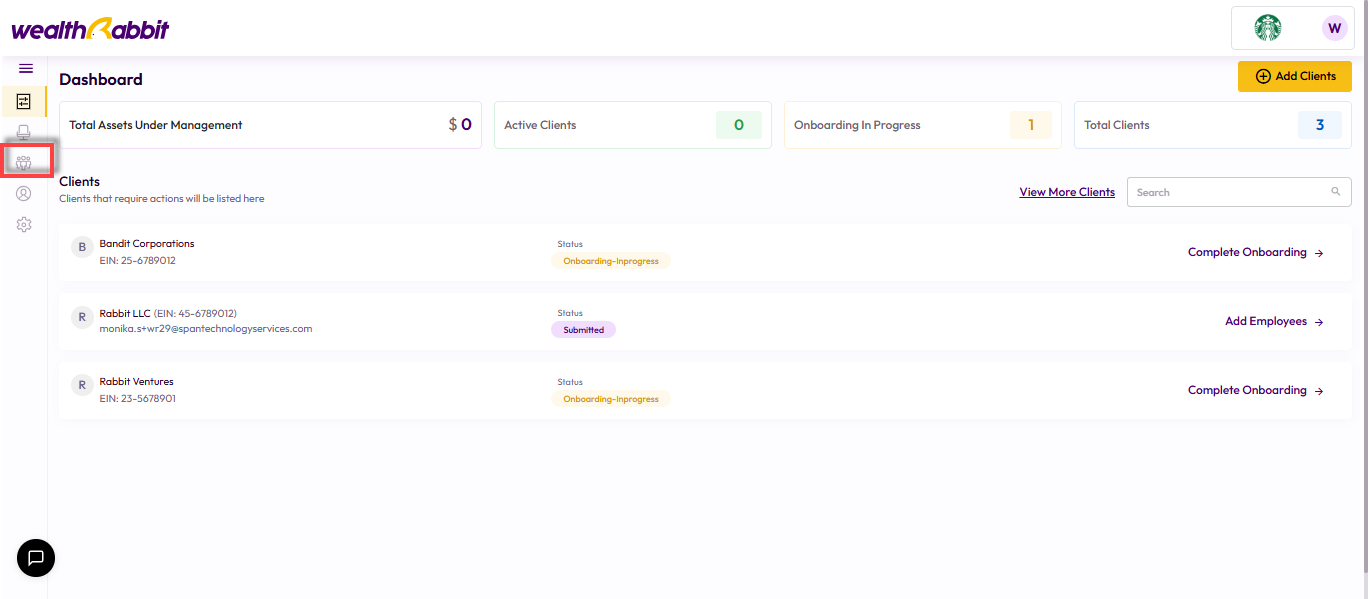1368x599 pixels.
Task: Click EIN 25-6789012 text
Action: click(138, 260)
